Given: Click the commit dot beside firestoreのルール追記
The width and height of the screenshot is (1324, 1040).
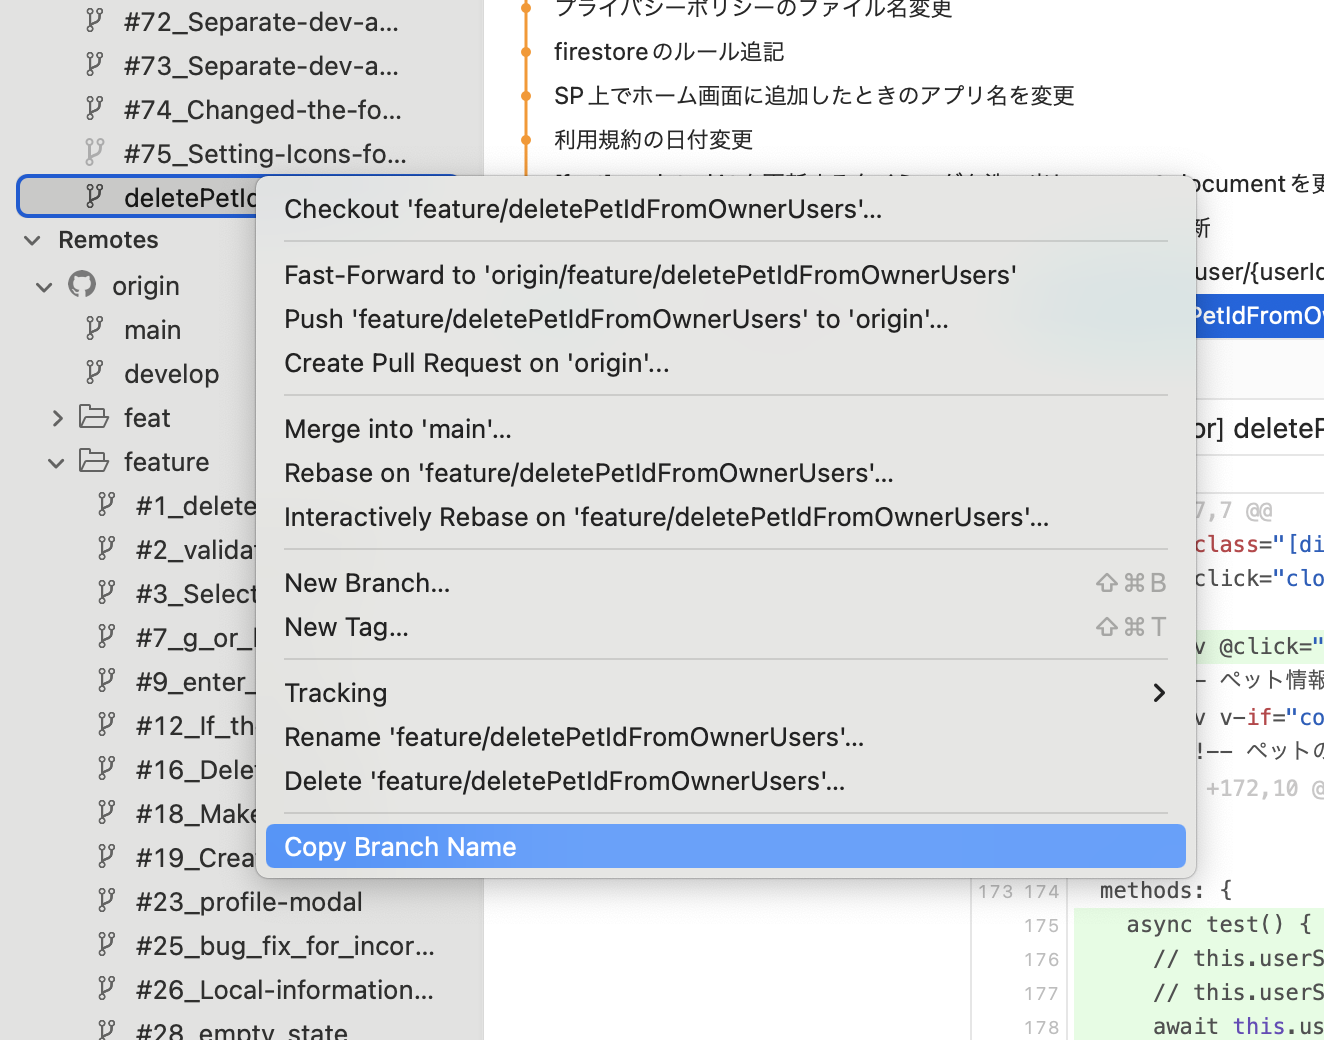Looking at the screenshot, I should pyautogui.click(x=525, y=51).
